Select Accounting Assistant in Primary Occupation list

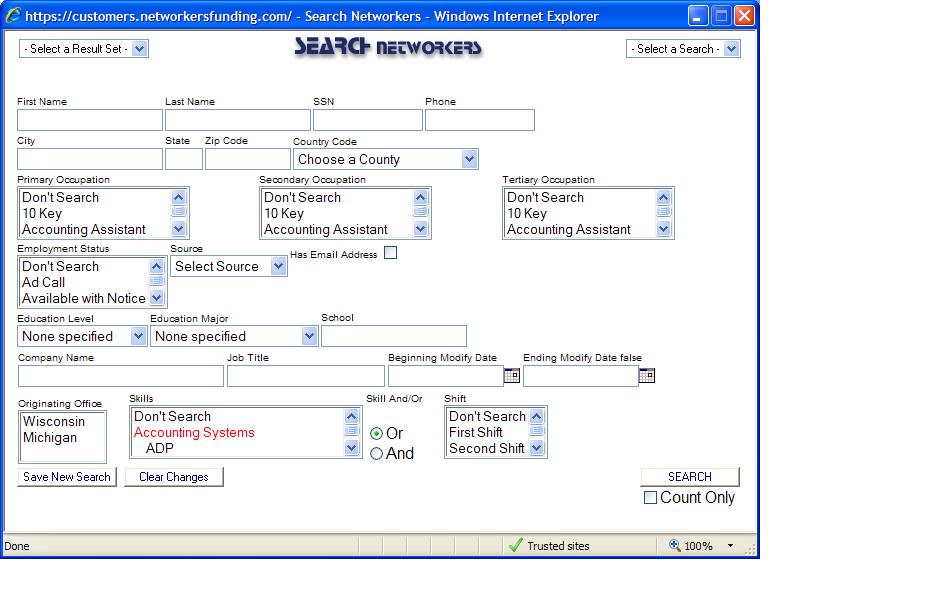tap(95, 230)
